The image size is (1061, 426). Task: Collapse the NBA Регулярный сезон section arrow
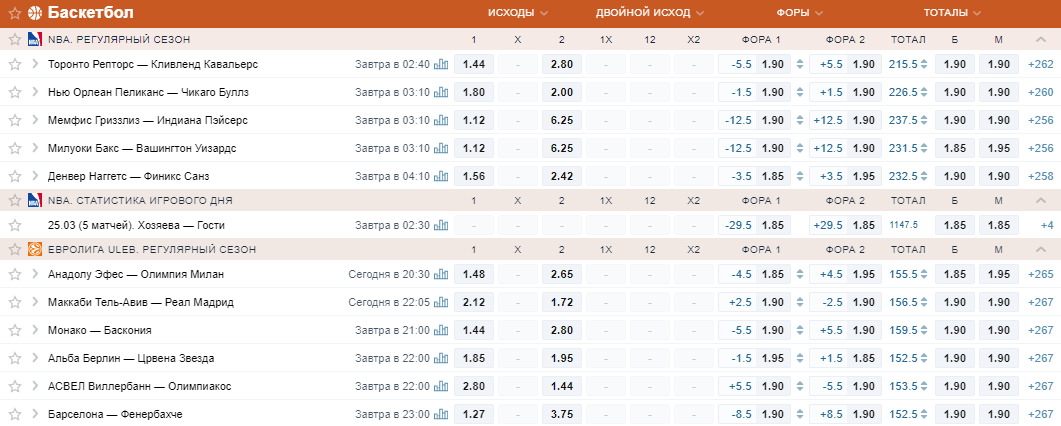pos(1041,39)
